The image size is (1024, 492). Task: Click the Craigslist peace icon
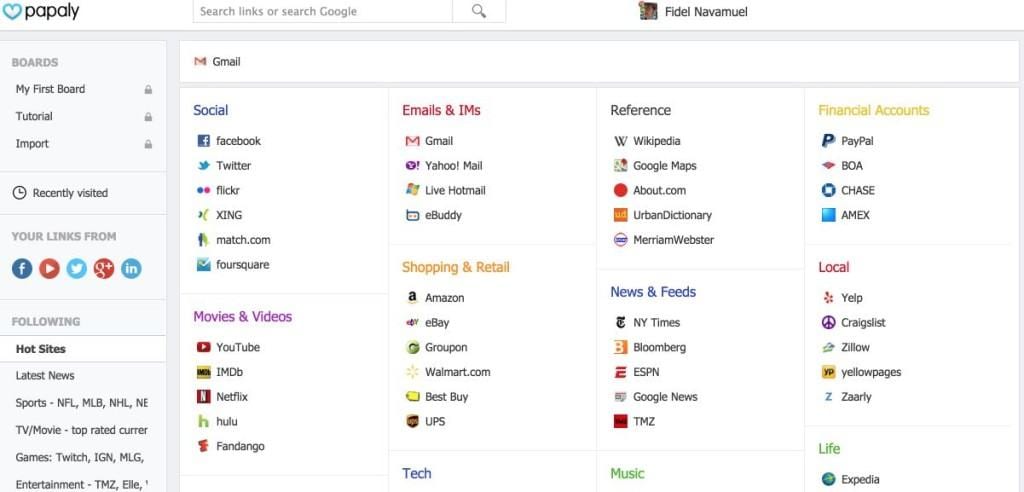(829, 322)
